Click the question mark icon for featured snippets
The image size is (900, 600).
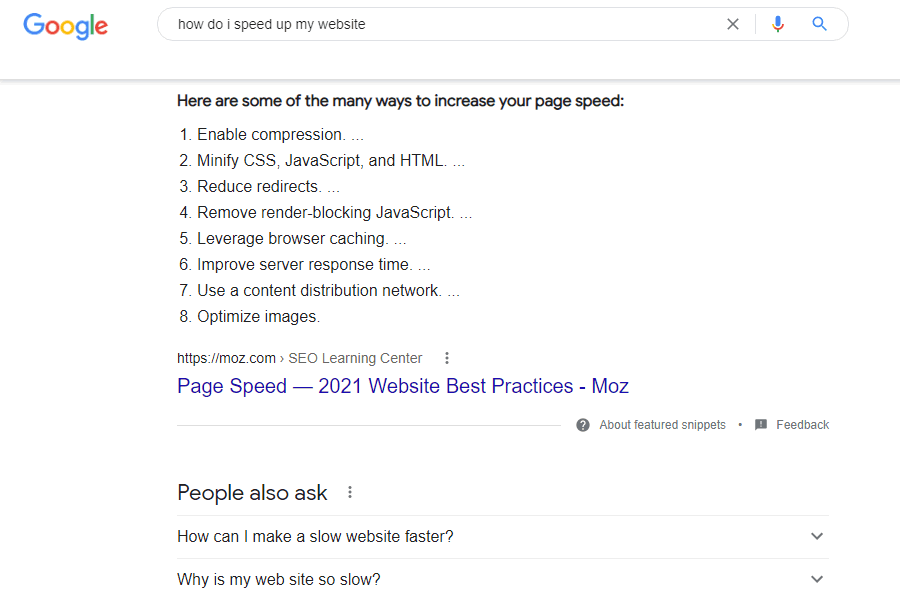(583, 425)
